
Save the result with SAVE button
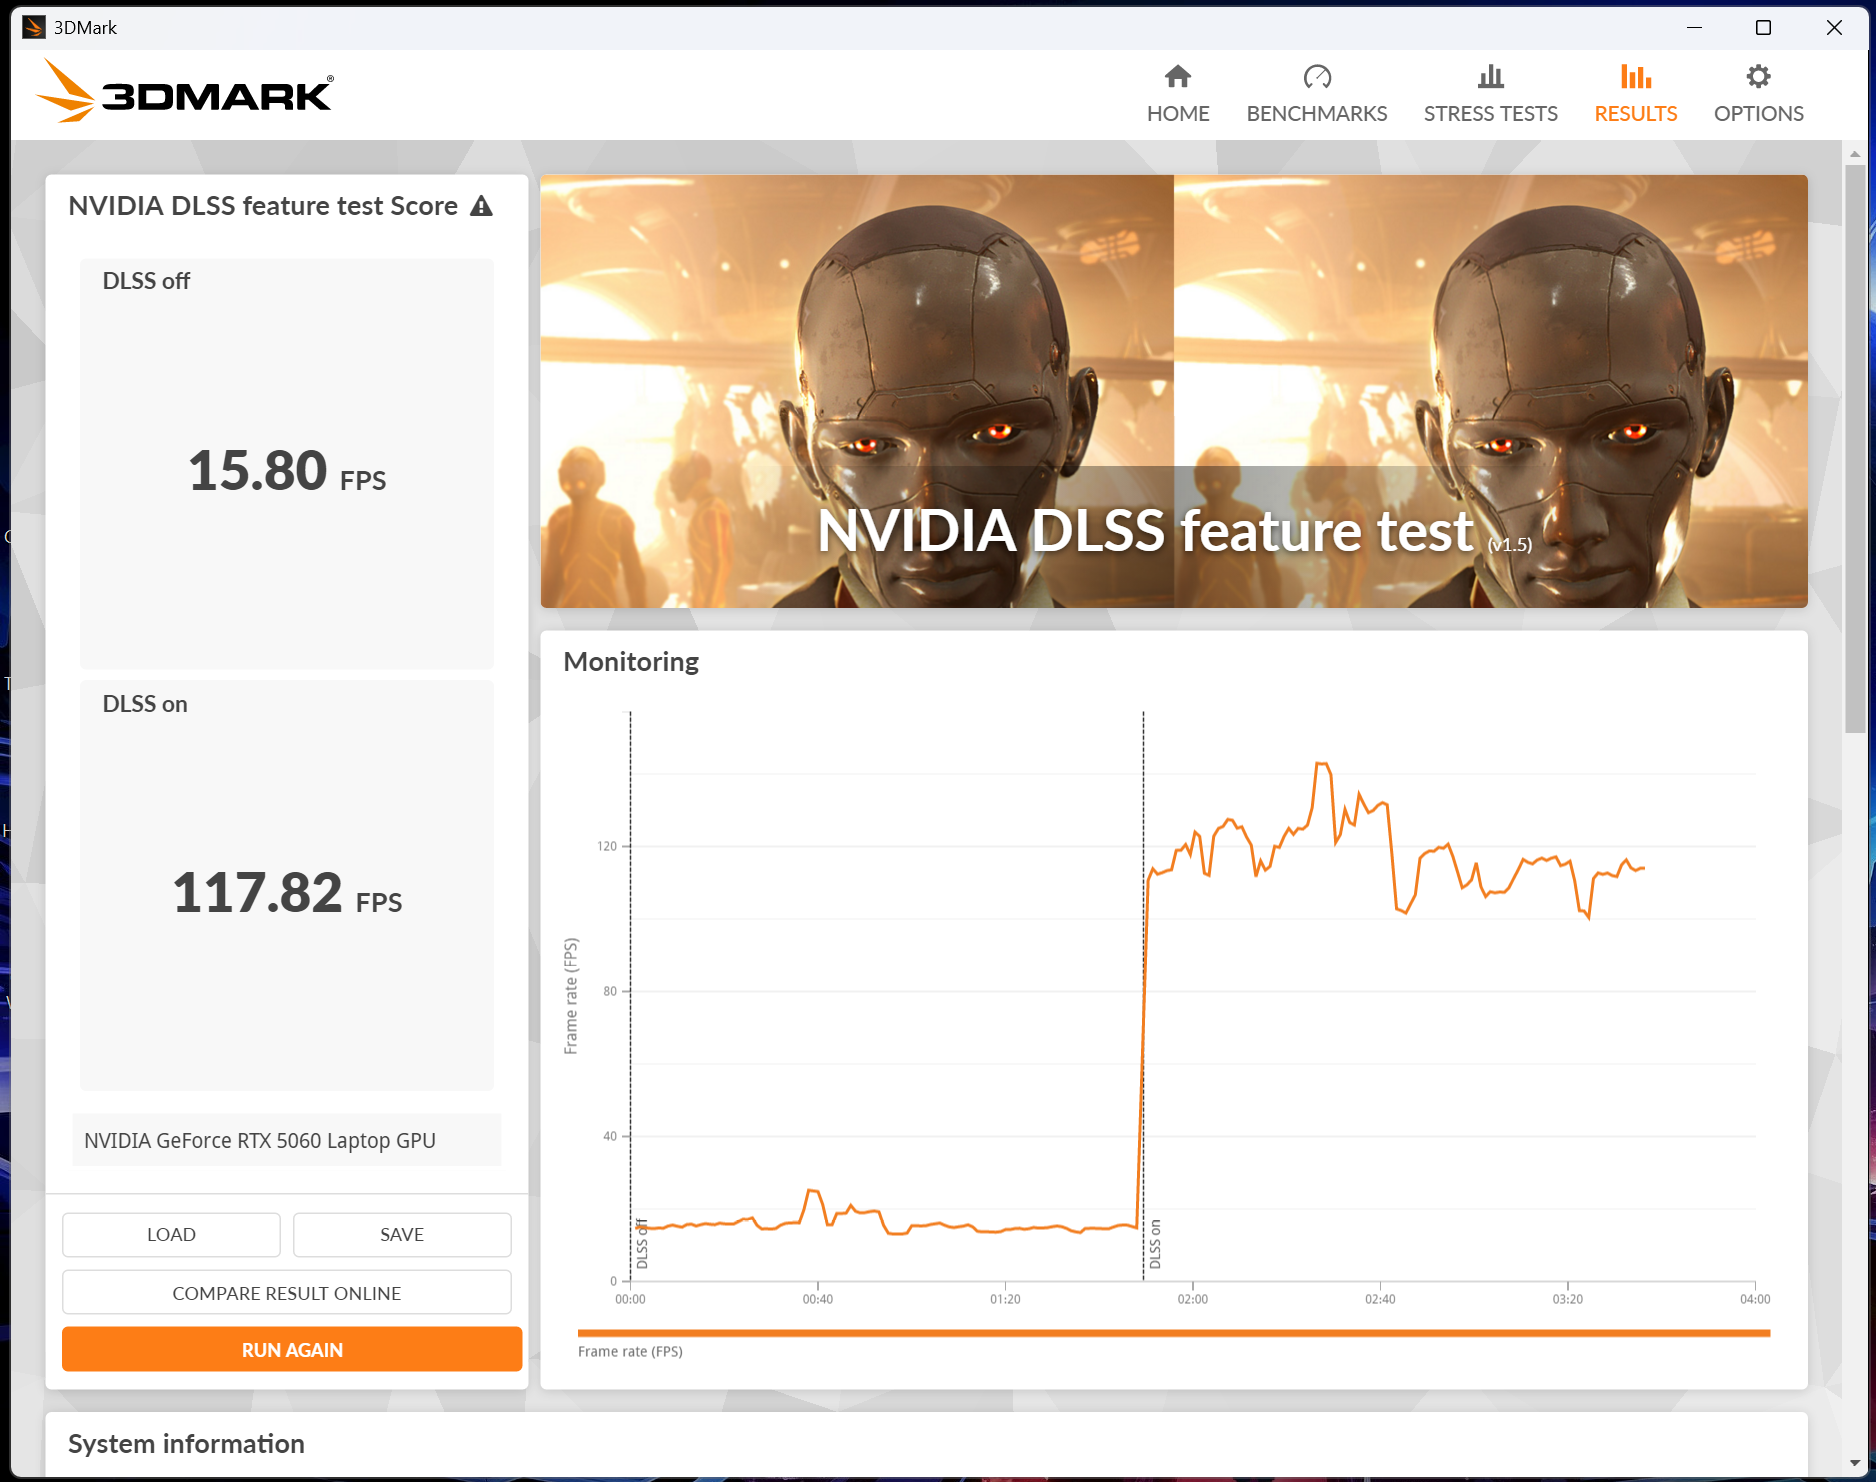402,1235
